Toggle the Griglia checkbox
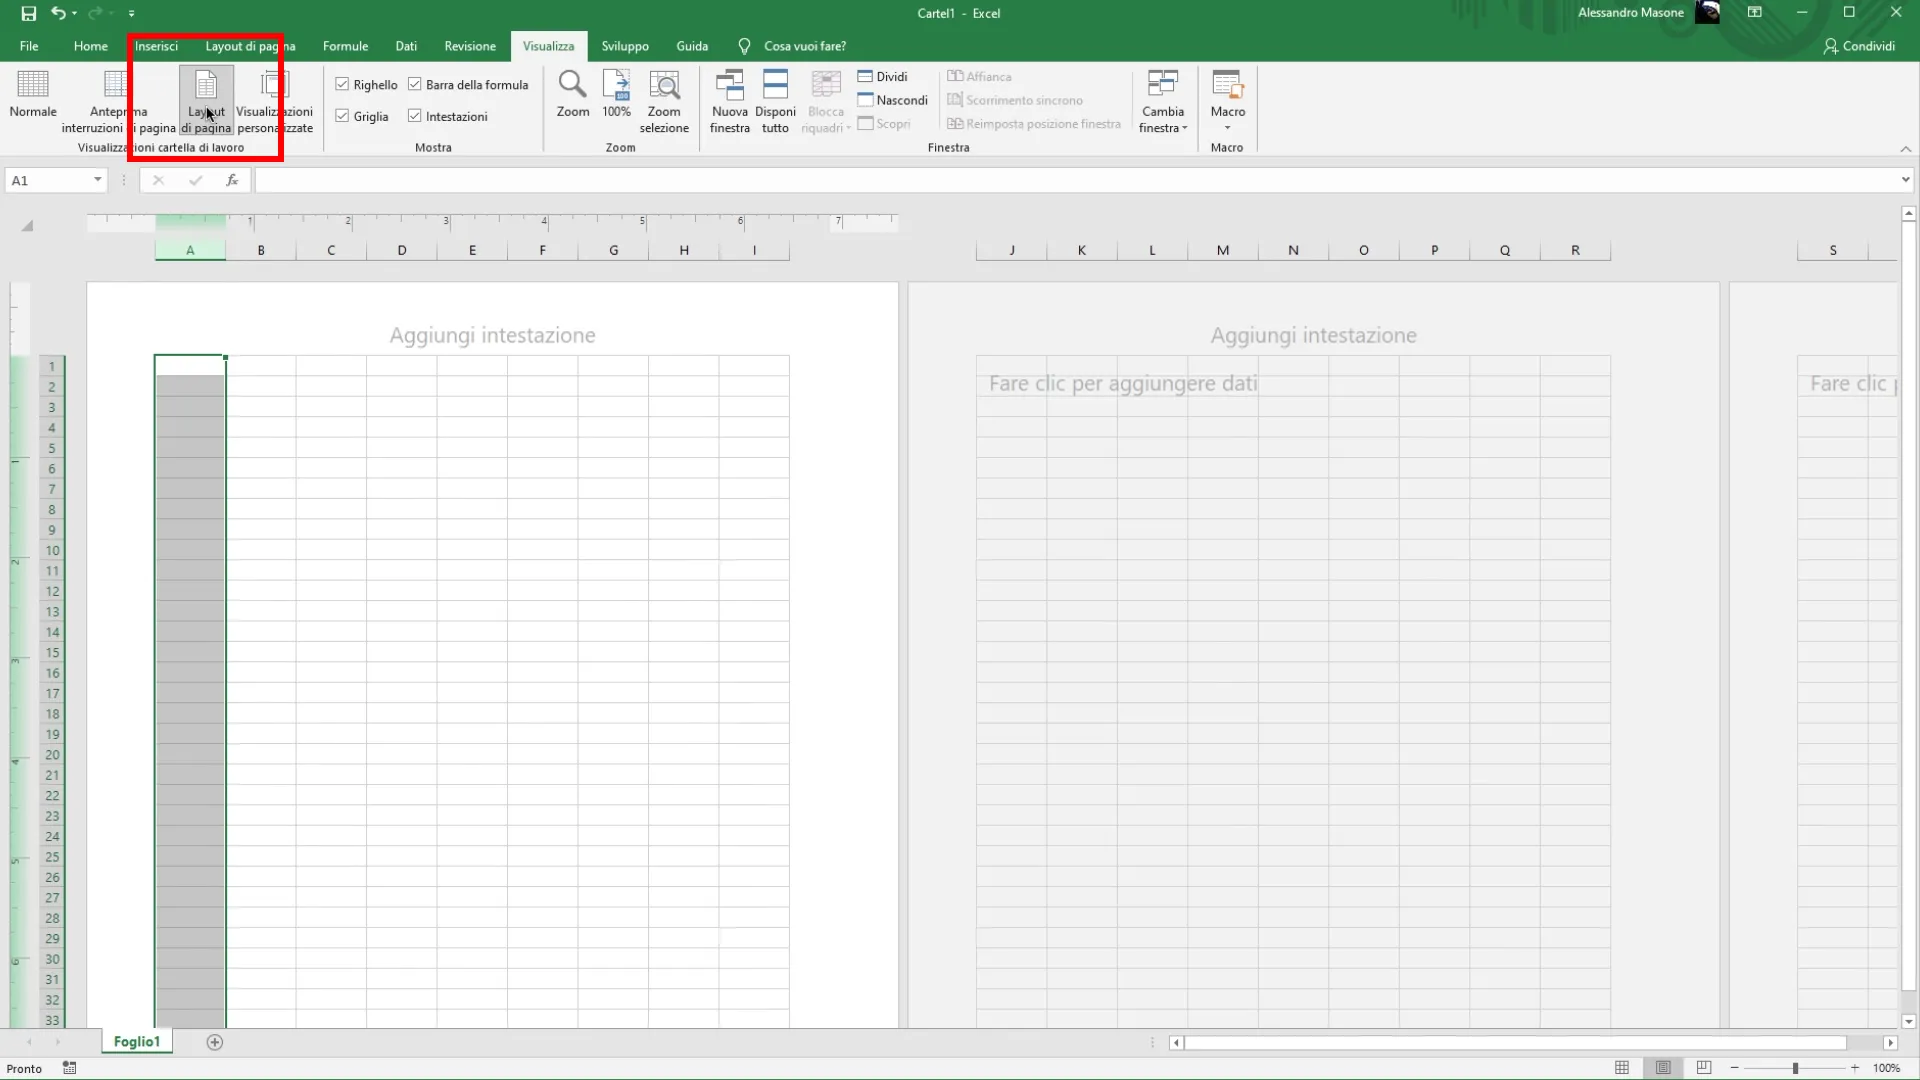 point(342,116)
